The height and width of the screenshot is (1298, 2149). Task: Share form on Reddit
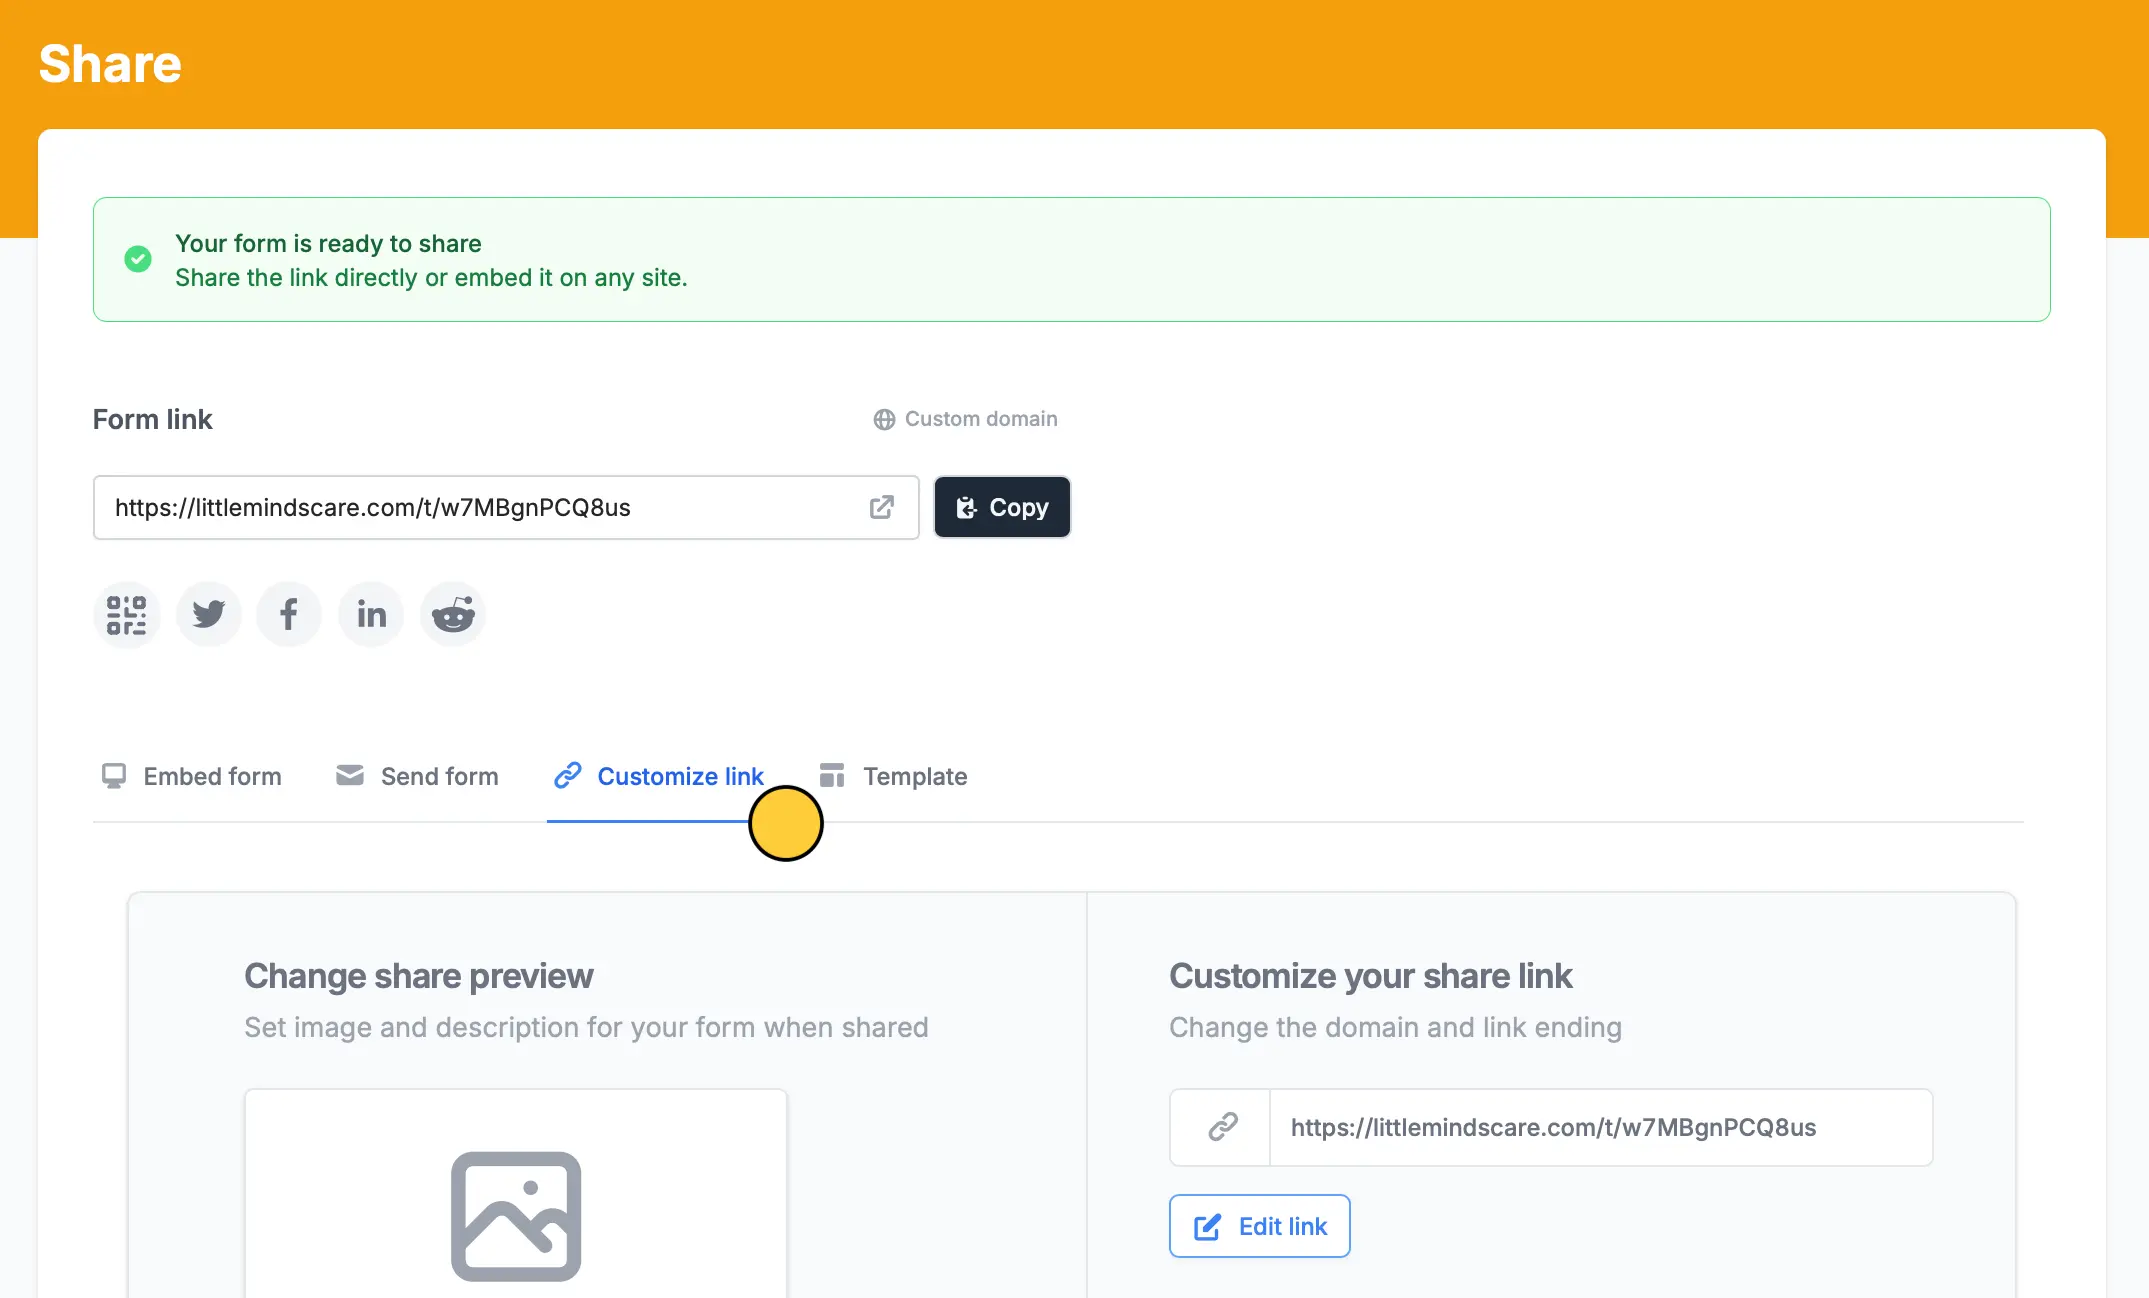click(x=453, y=615)
